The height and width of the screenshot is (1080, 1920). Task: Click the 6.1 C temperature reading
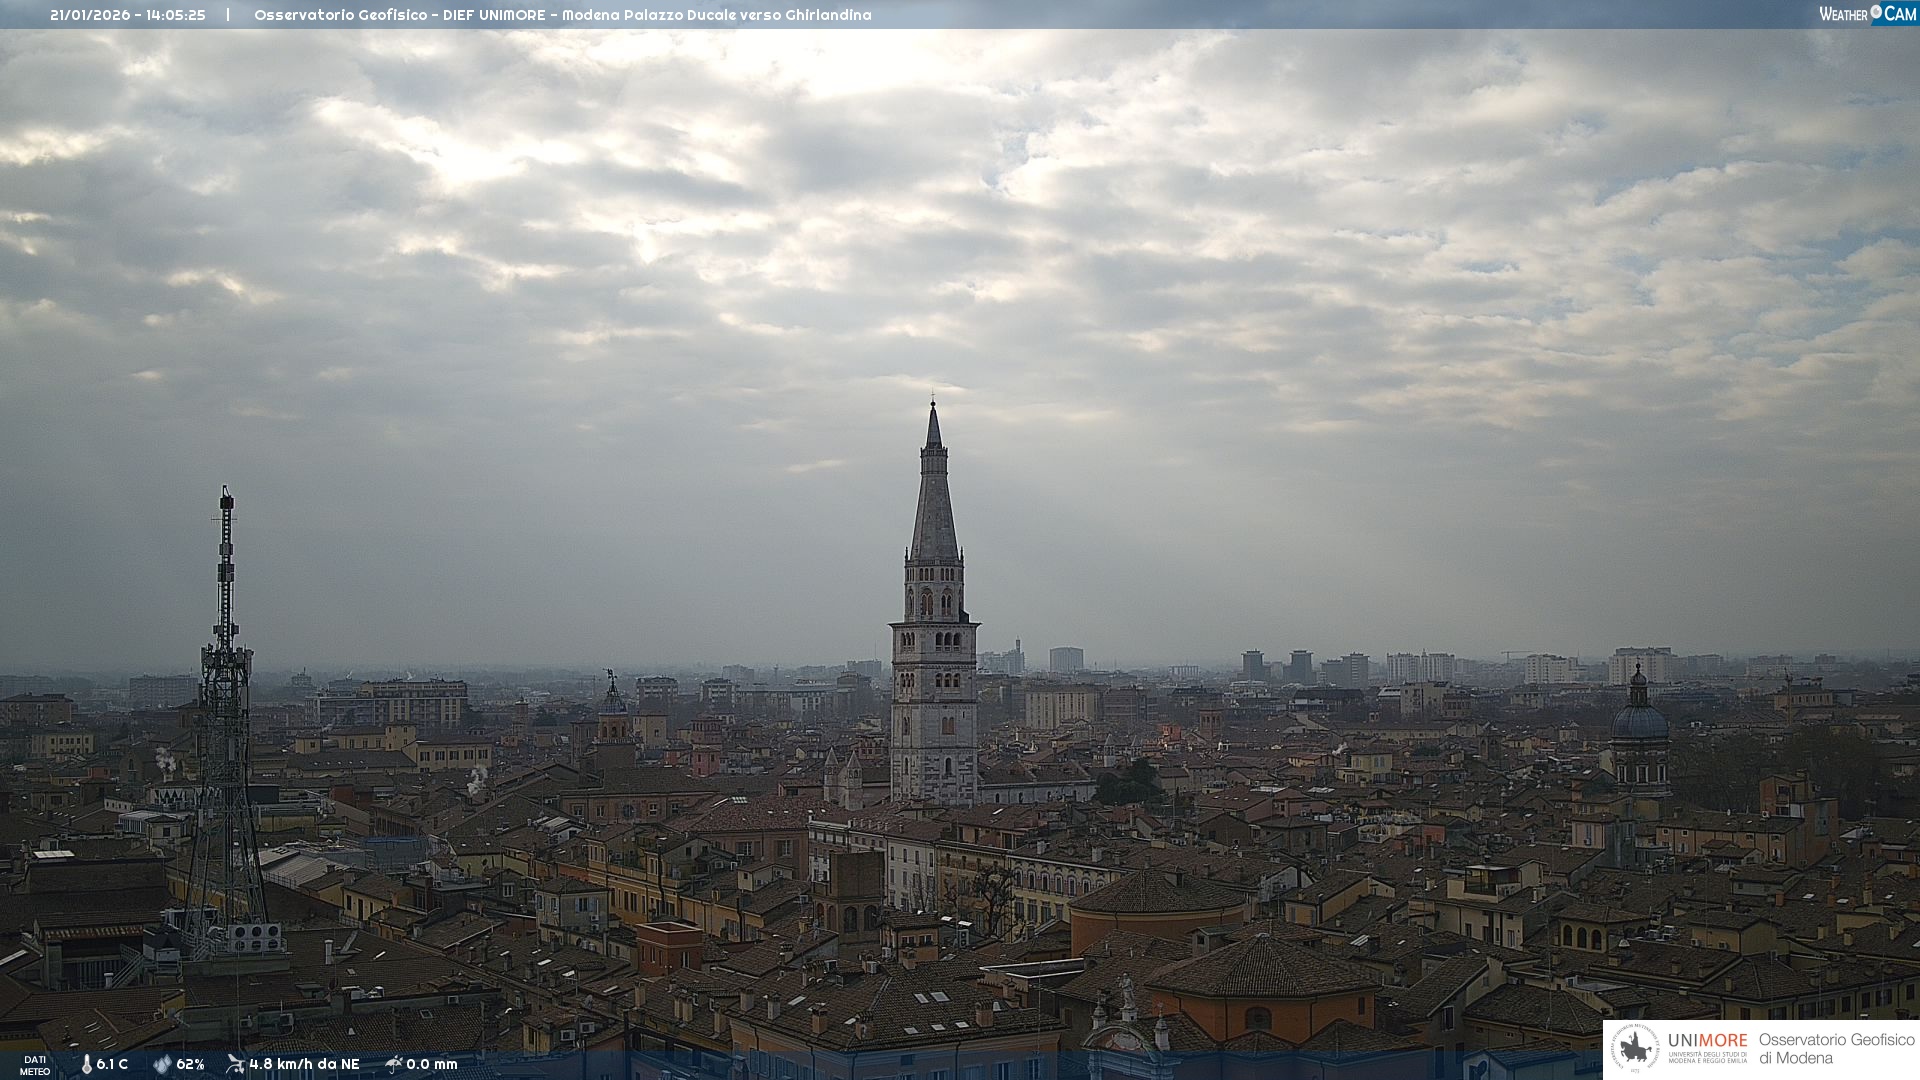tap(112, 1064)
